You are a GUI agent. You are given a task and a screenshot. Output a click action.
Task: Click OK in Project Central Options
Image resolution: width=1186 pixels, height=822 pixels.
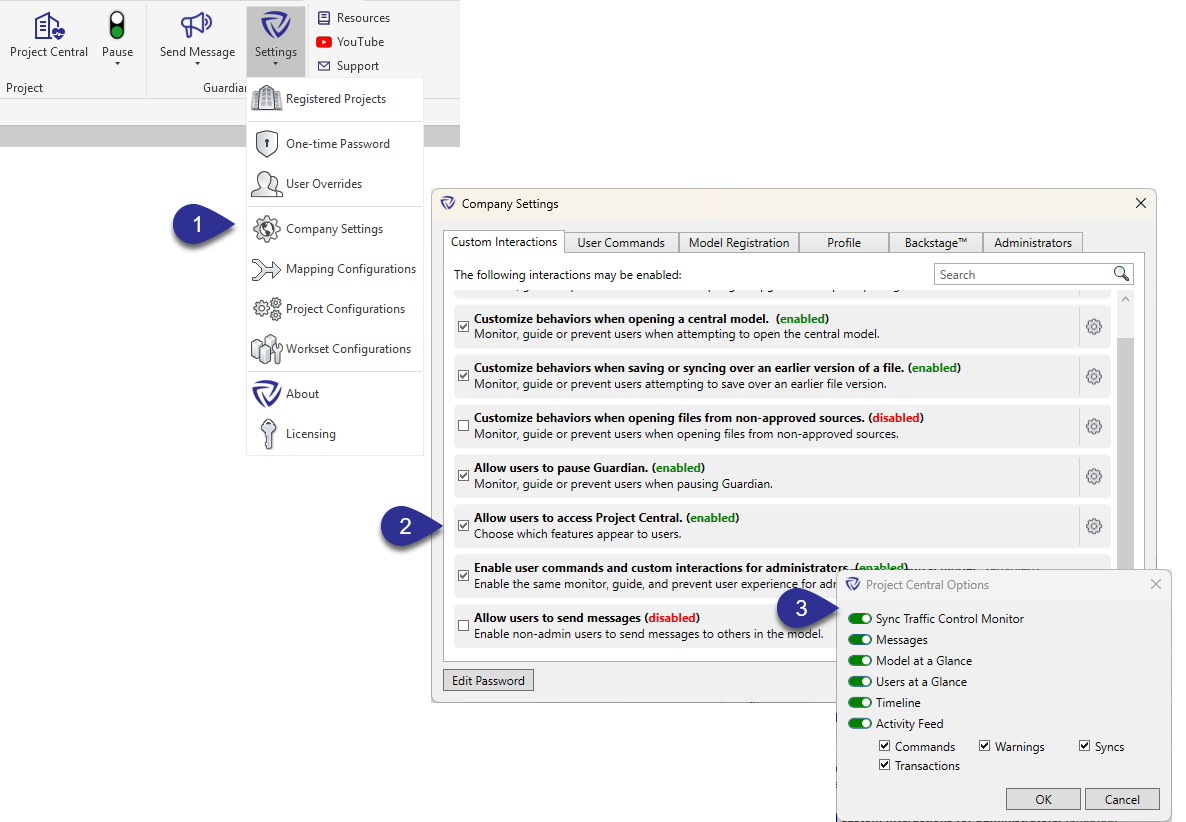tap(1043, 799)
